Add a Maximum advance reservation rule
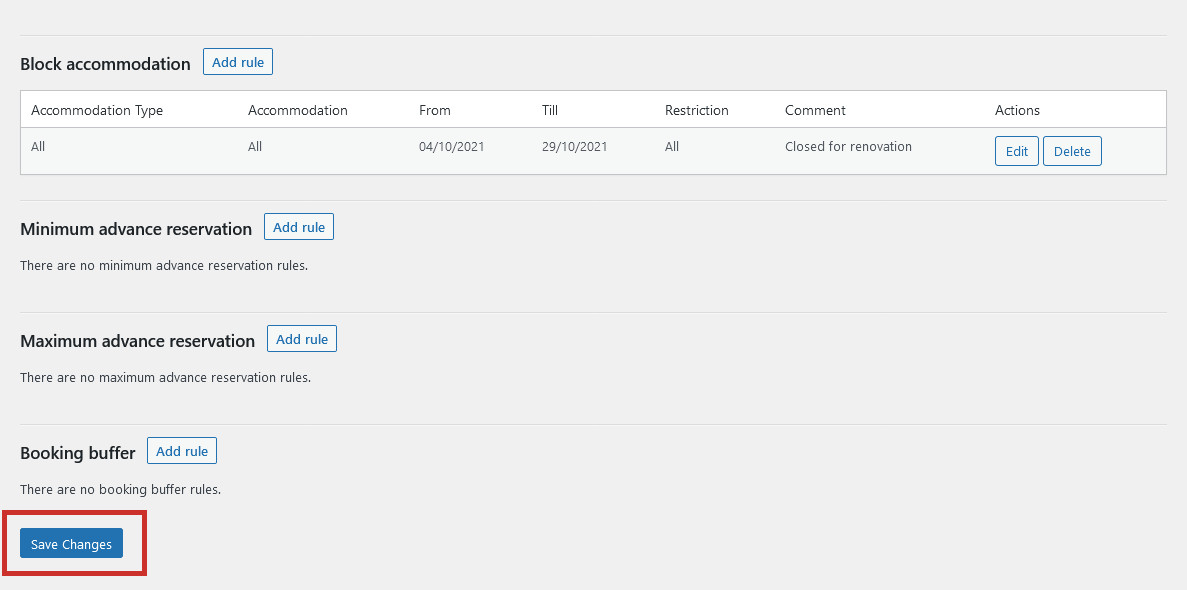 [x=302, y=339]
